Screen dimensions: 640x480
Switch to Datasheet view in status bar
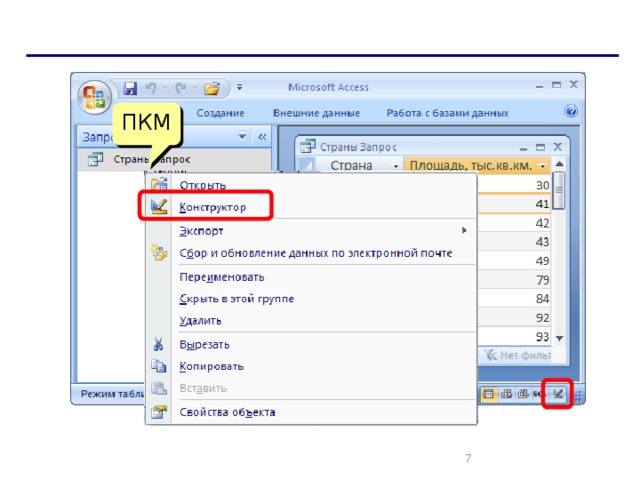489,394
